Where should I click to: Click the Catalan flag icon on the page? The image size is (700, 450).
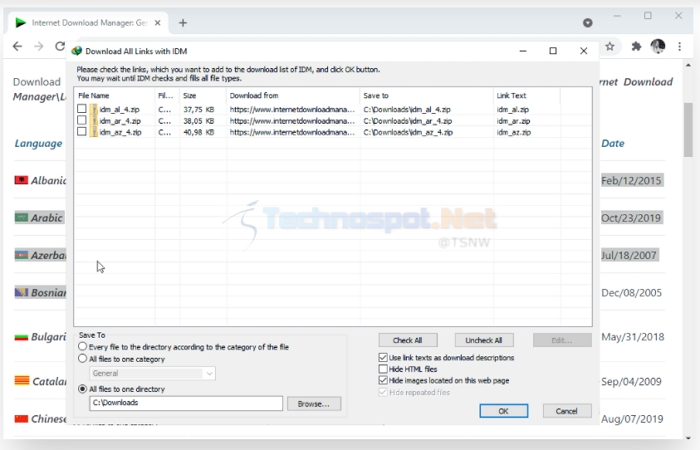(22, 380)
